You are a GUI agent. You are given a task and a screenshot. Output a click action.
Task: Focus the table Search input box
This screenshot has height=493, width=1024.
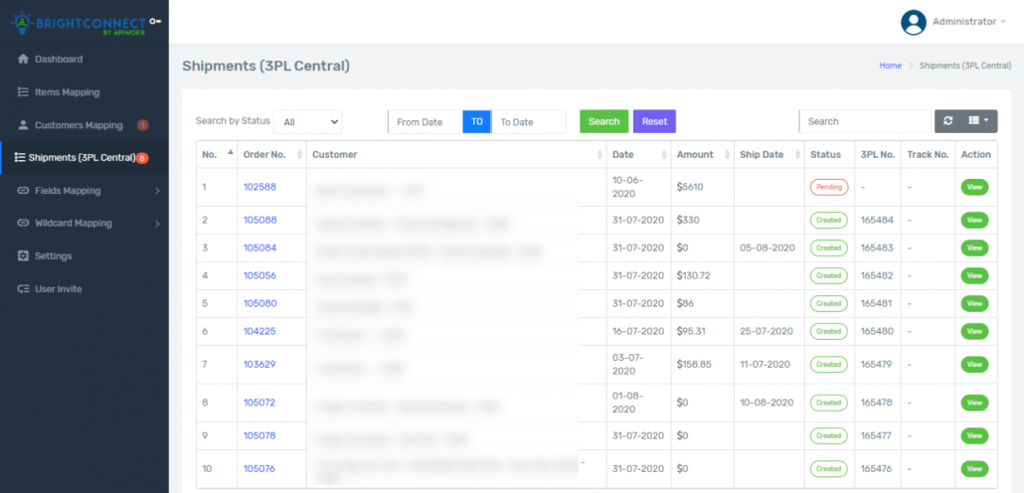click(865, 121)
